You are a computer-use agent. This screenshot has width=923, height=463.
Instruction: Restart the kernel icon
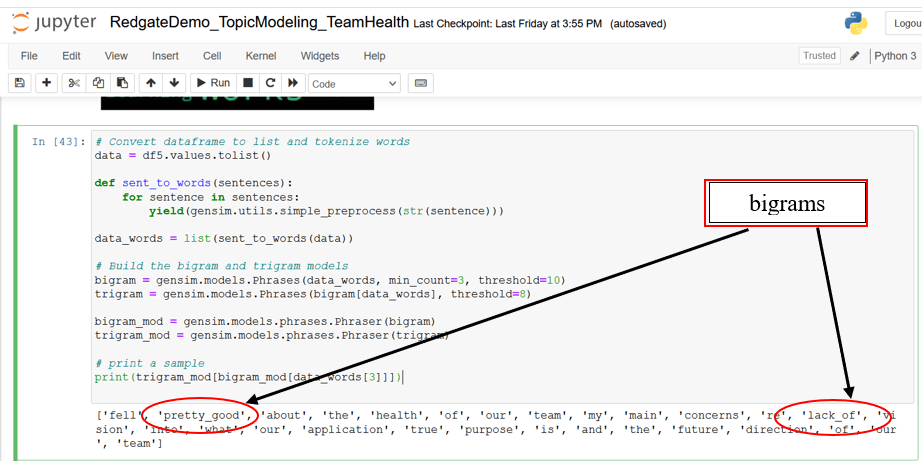point(270,83)
